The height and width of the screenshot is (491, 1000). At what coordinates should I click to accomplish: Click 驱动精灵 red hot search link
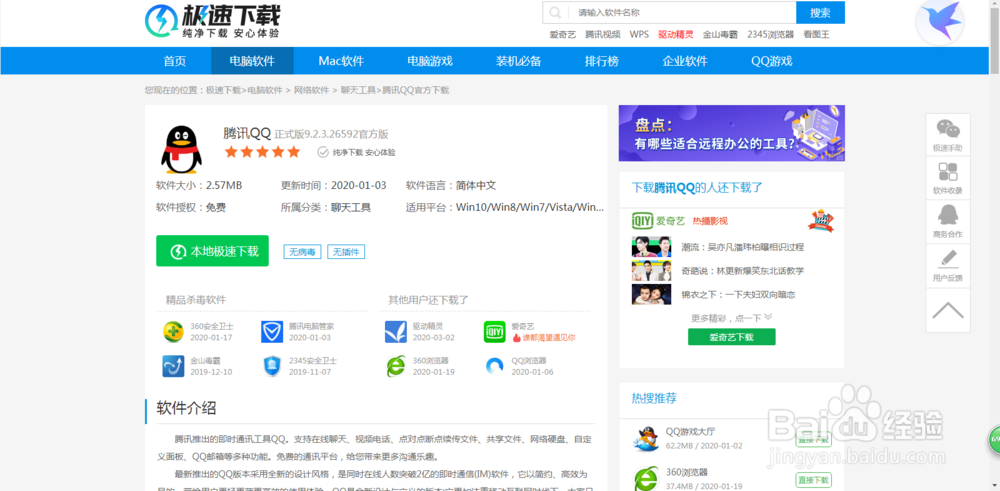[x=675, y=34]
